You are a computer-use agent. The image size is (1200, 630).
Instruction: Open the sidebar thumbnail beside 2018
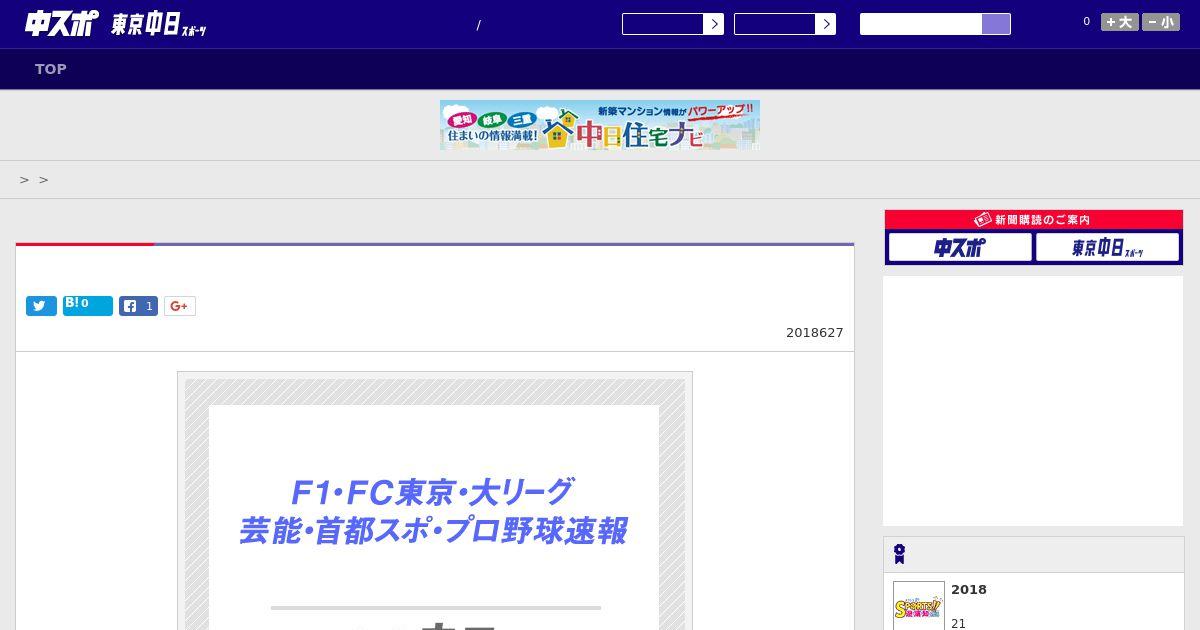(x=919, y=606)
